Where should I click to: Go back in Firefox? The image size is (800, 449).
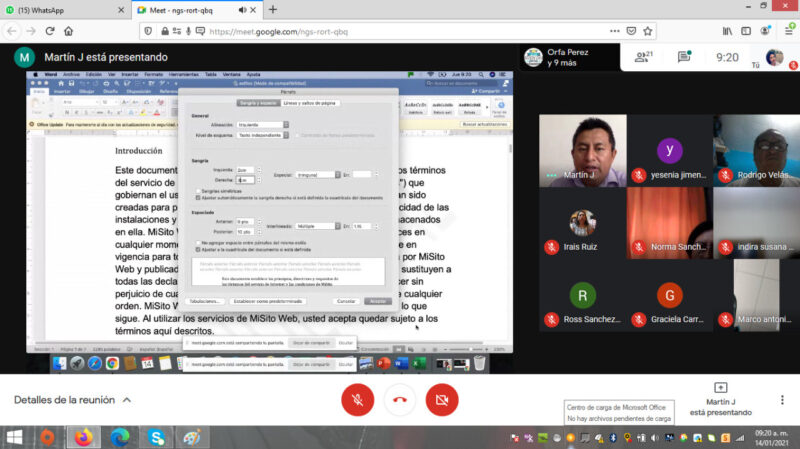[x=12, y=31]
